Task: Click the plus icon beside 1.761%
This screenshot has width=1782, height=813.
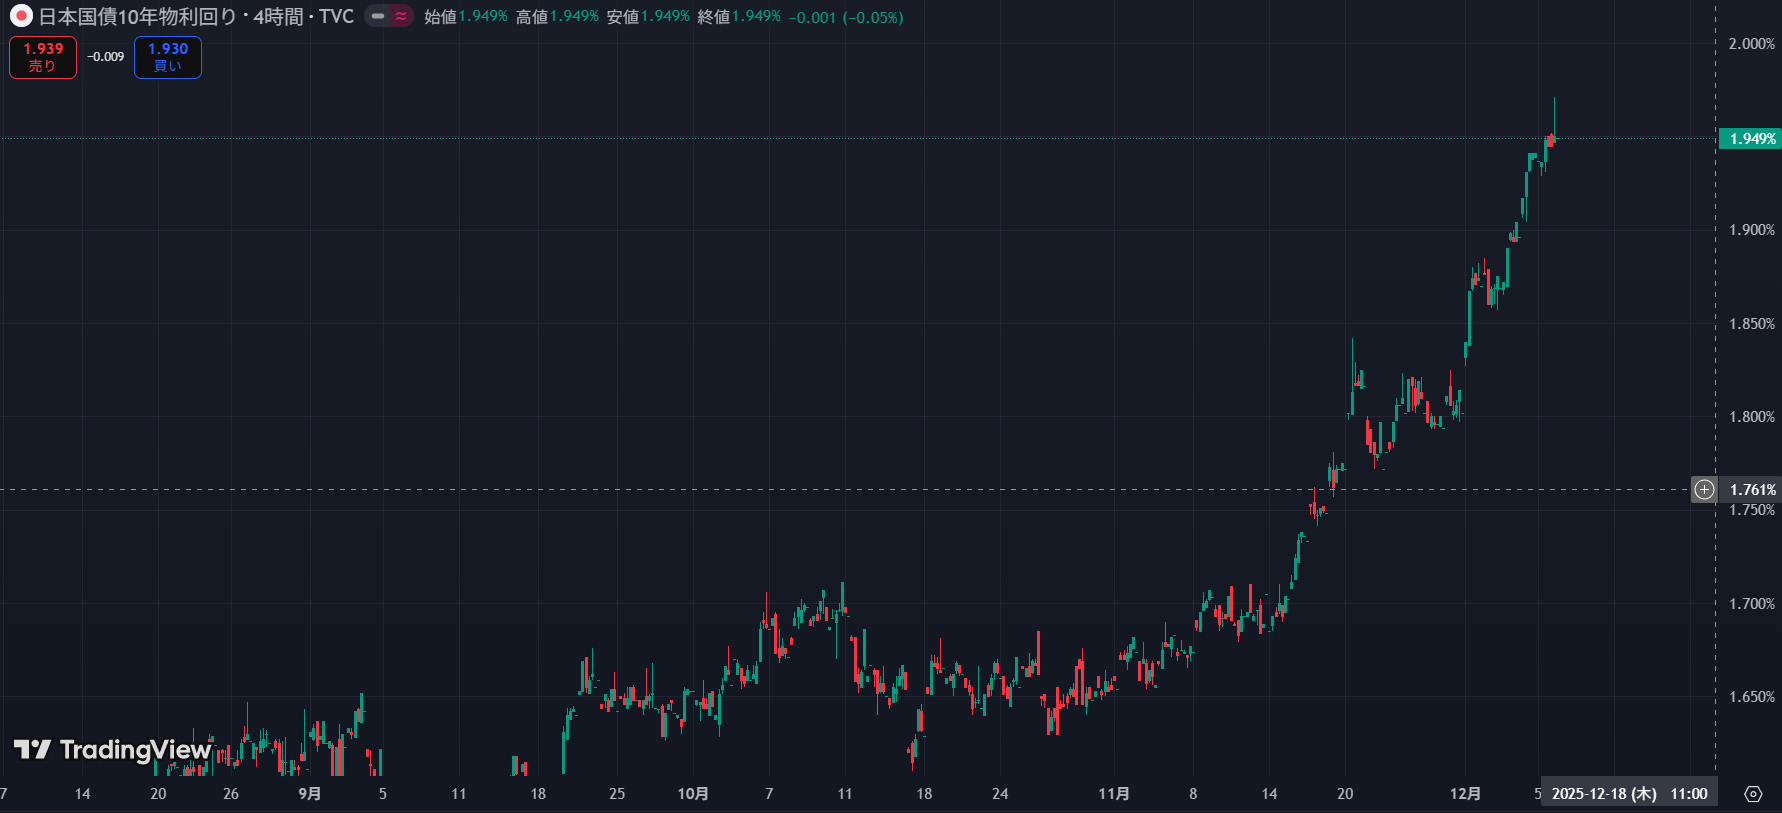Action: [1704, 489]
